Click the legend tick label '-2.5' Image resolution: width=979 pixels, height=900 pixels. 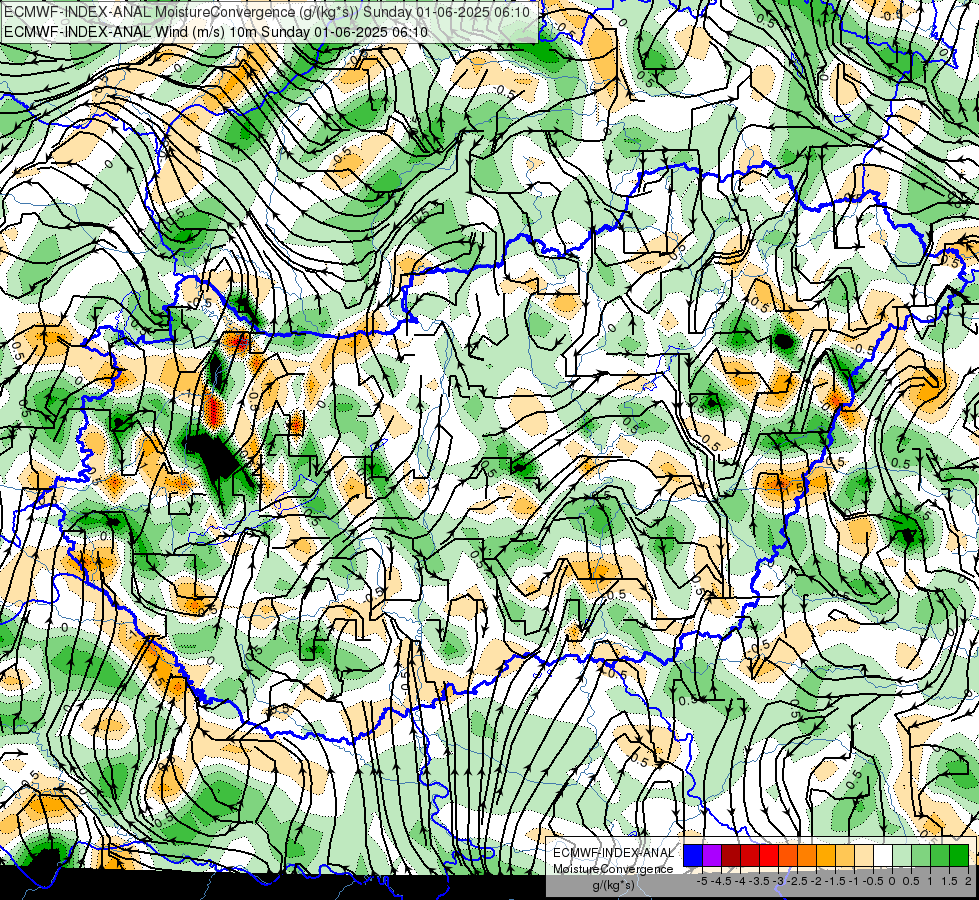797,881
